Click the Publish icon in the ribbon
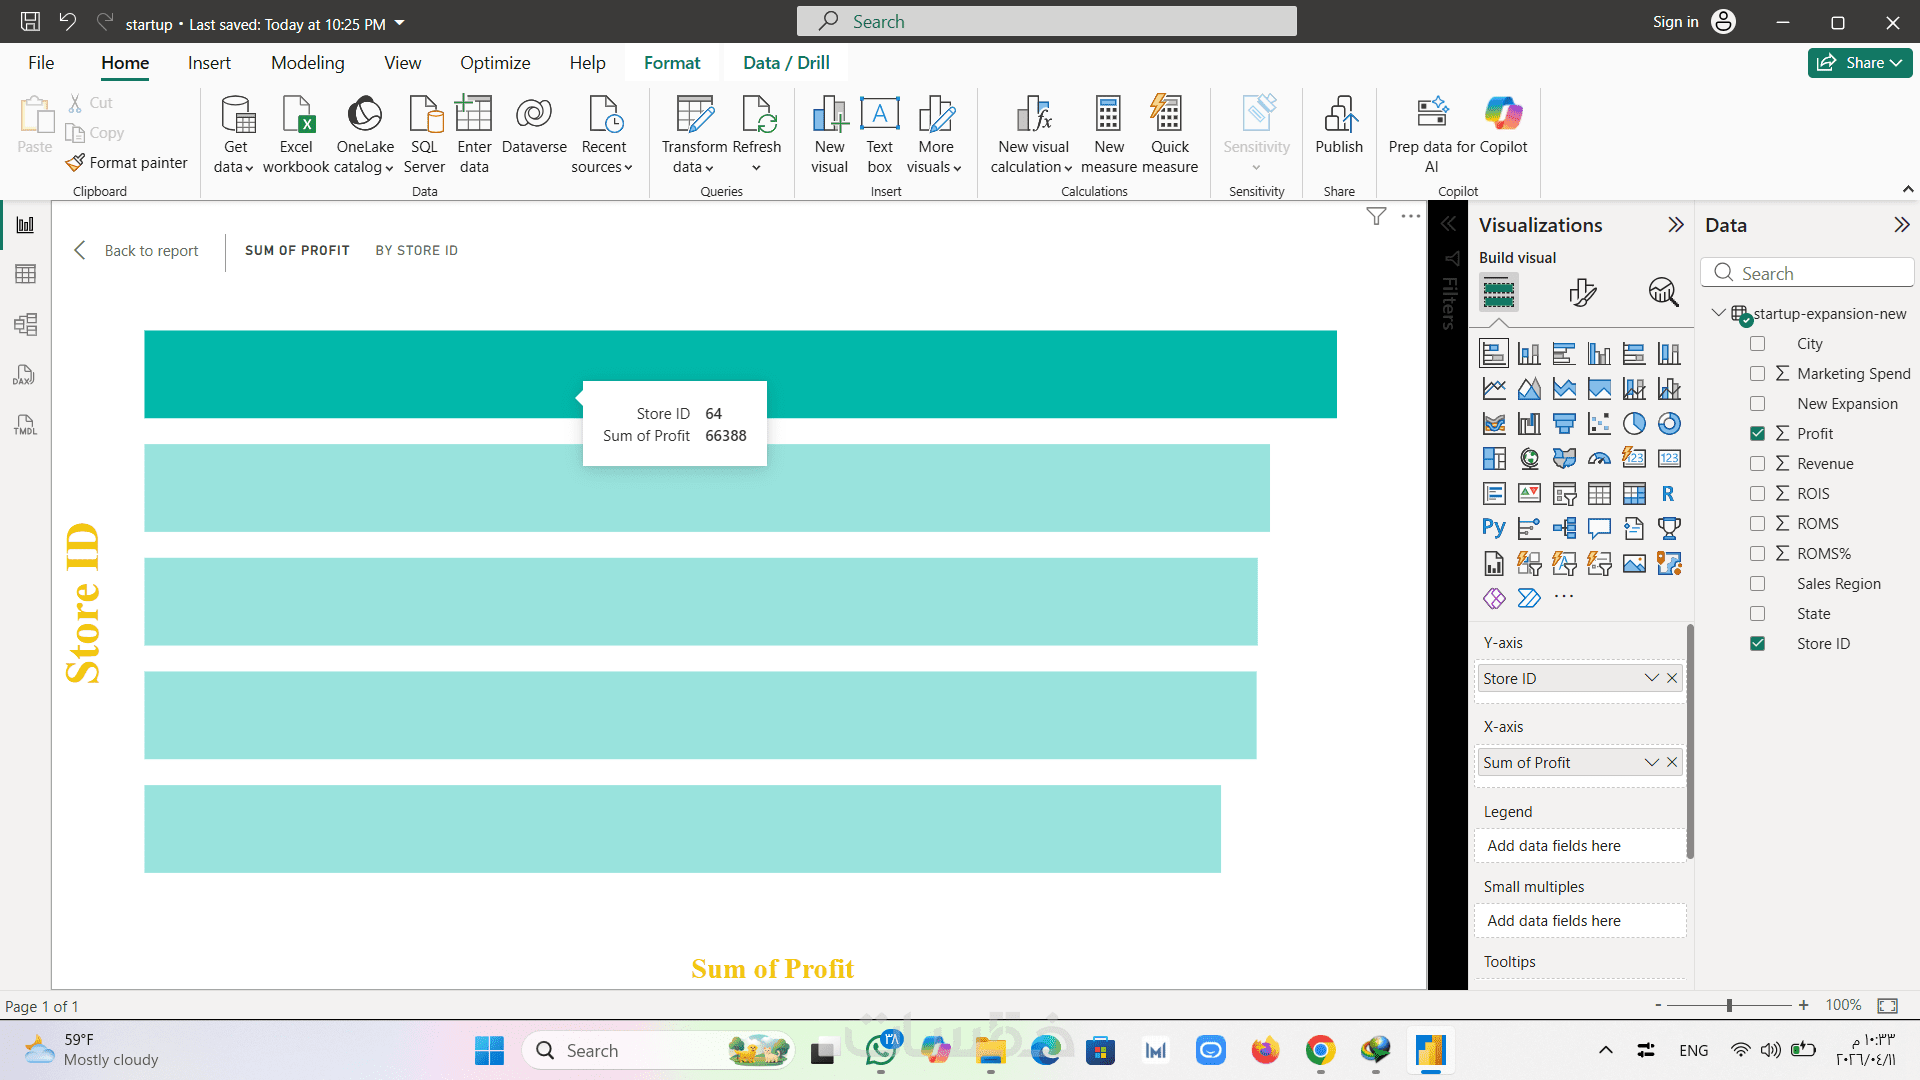This screenshot has height=1080, width=1920. click(x=1339, y=116)
